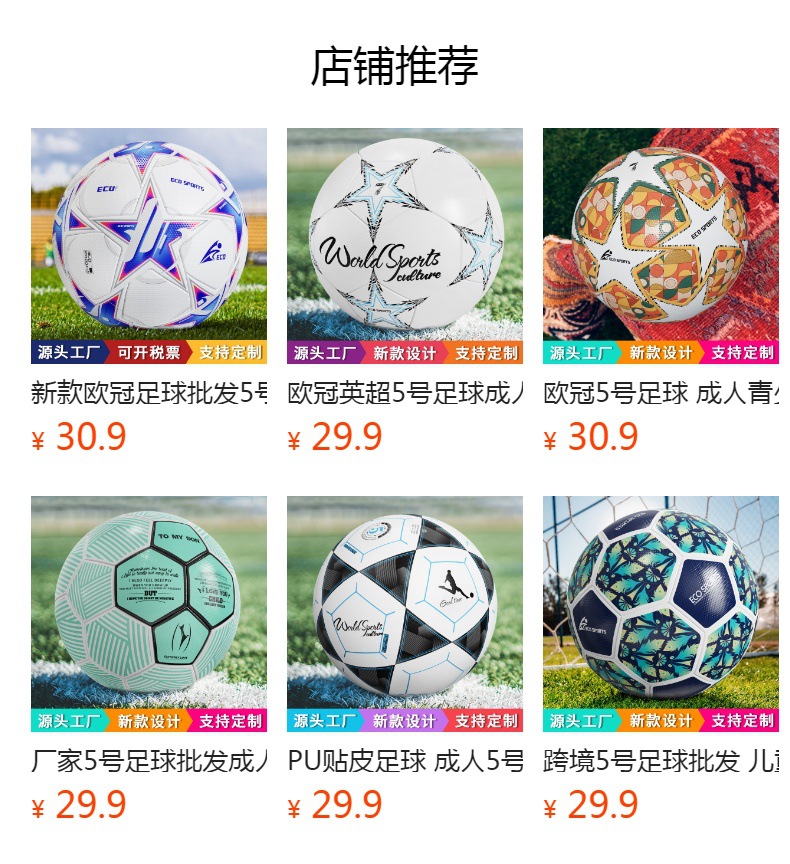The width and height of the screenshot is (790, 864).
Task: Open product title 跨境5号足球批发
Action: (661, 762)
